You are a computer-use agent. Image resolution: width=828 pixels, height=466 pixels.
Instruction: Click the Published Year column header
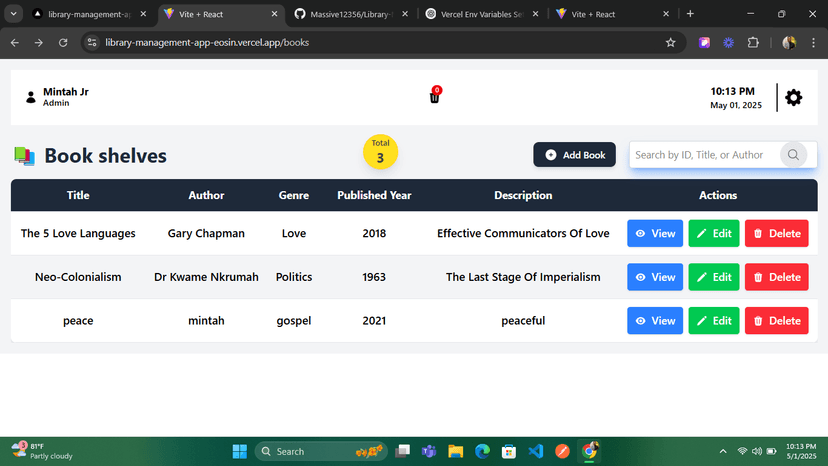pyautogui.click(x=374, y=195)
